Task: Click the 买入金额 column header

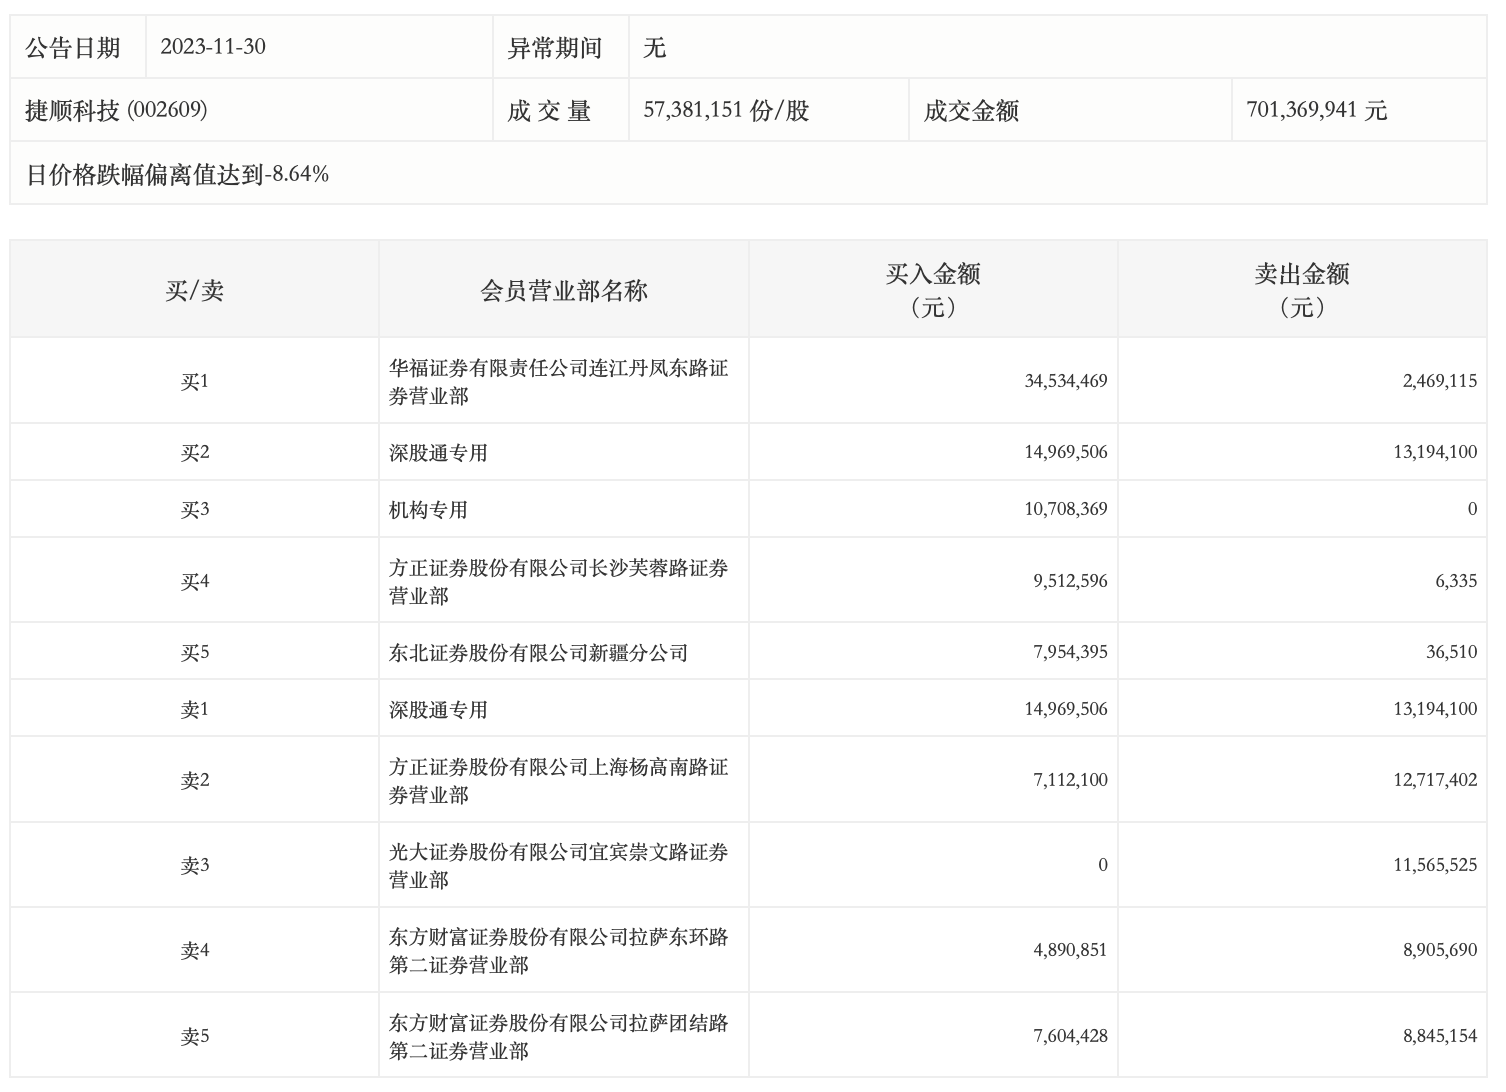Action: click(932, 290)
